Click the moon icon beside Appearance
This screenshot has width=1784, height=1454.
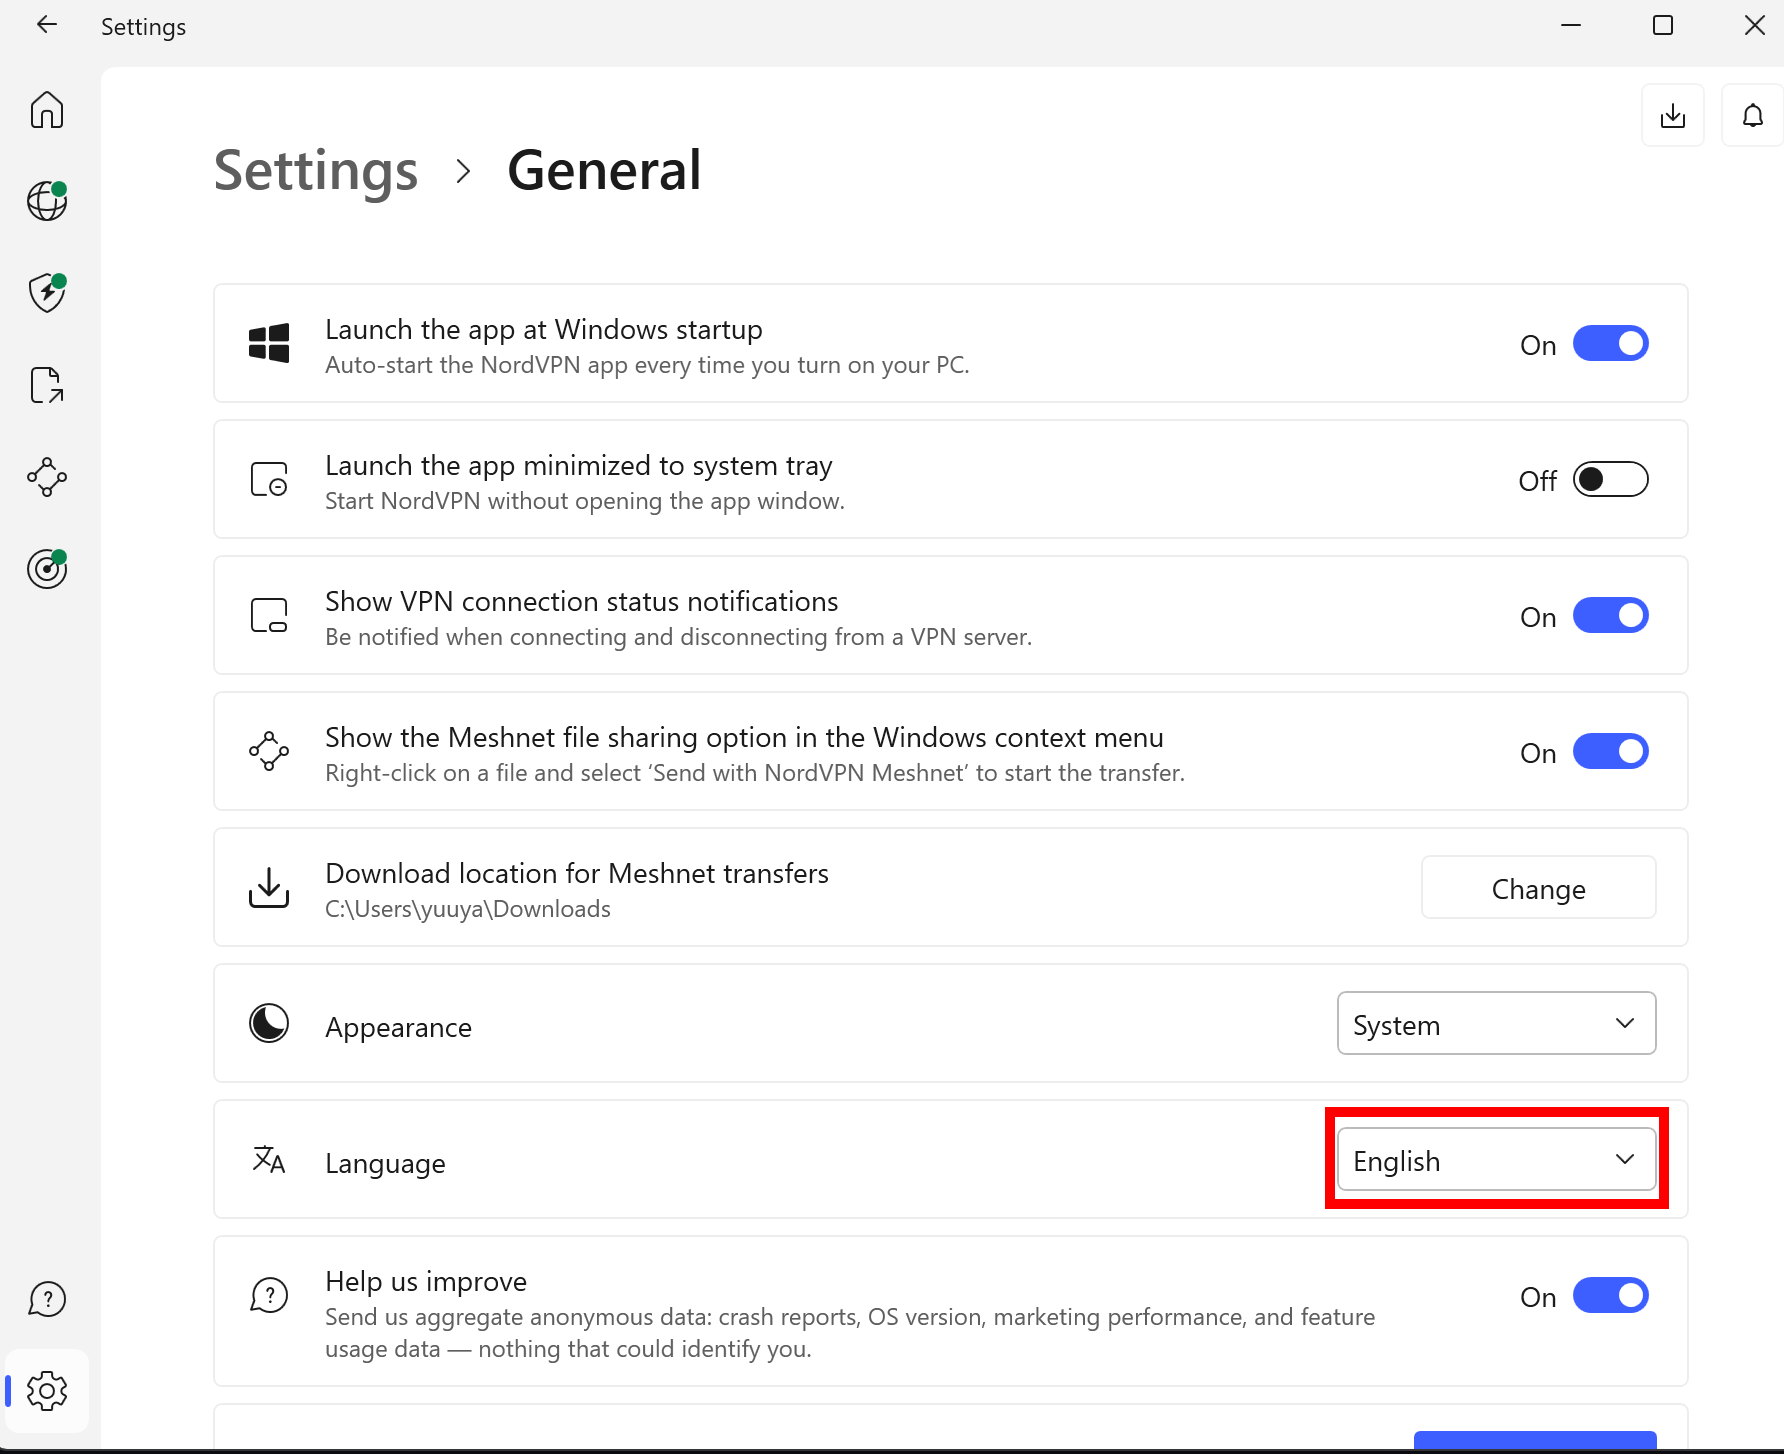269,1023
